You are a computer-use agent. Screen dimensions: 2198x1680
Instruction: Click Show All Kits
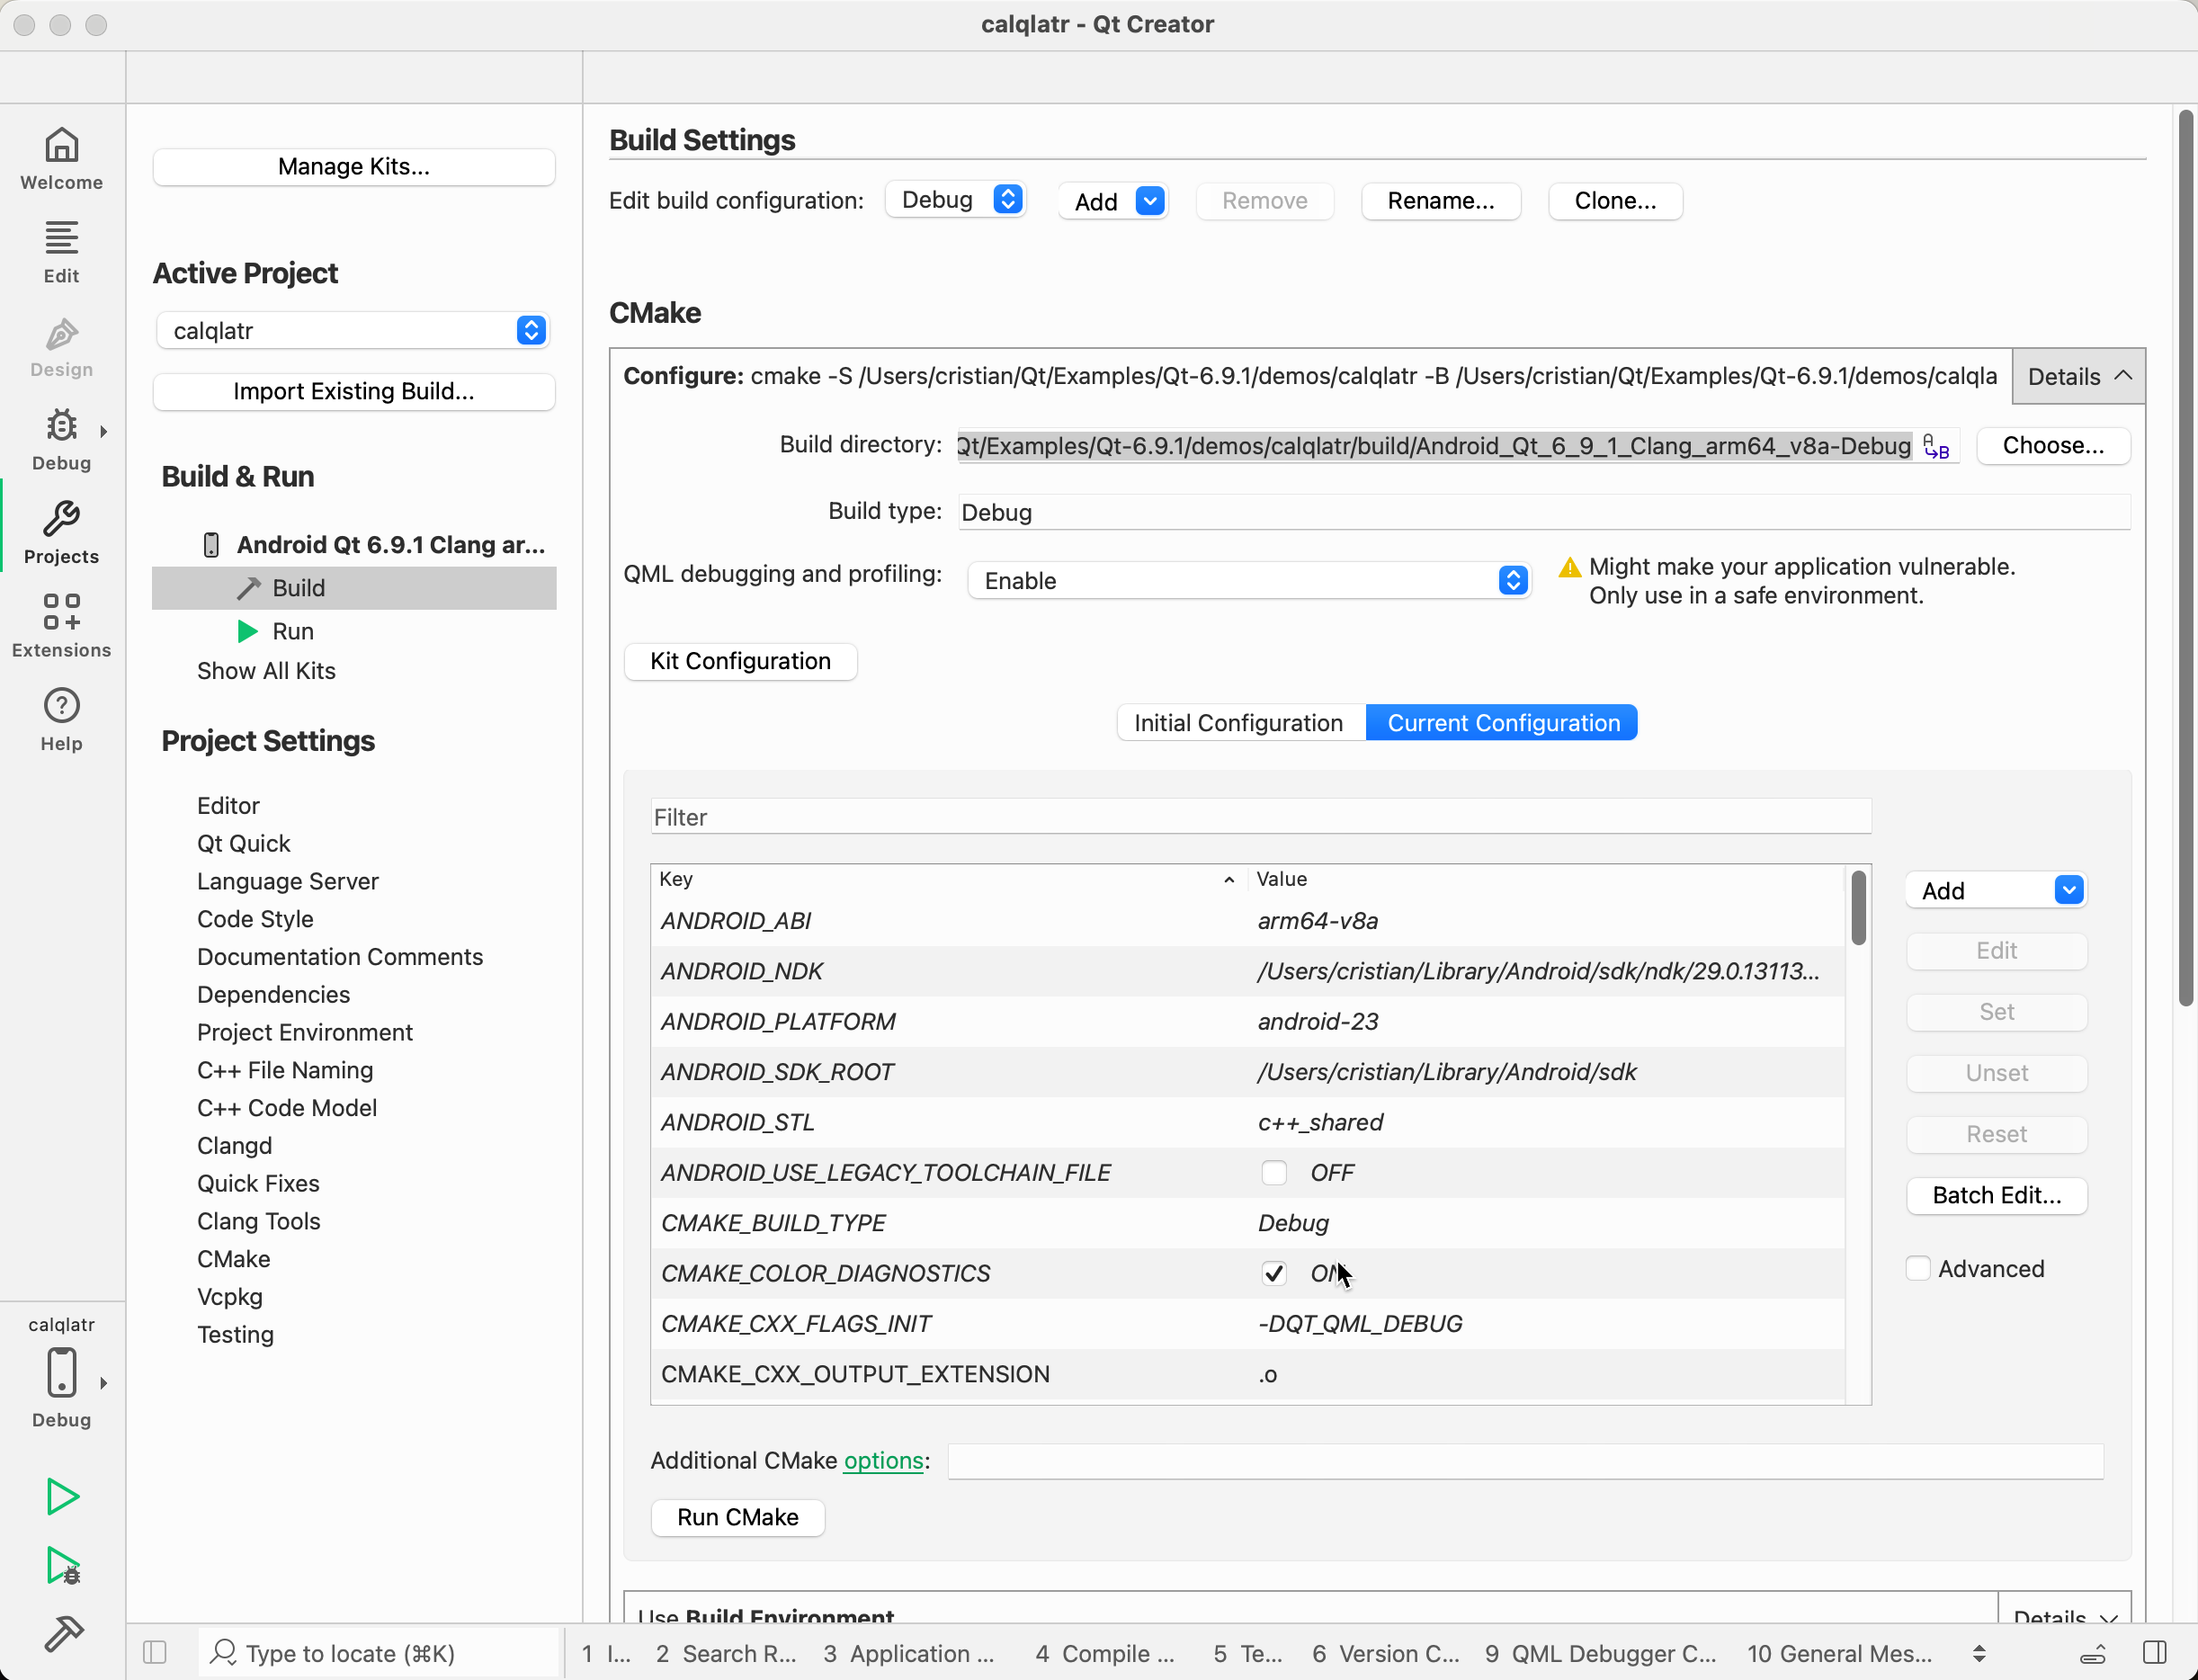[x=266, y=671]
